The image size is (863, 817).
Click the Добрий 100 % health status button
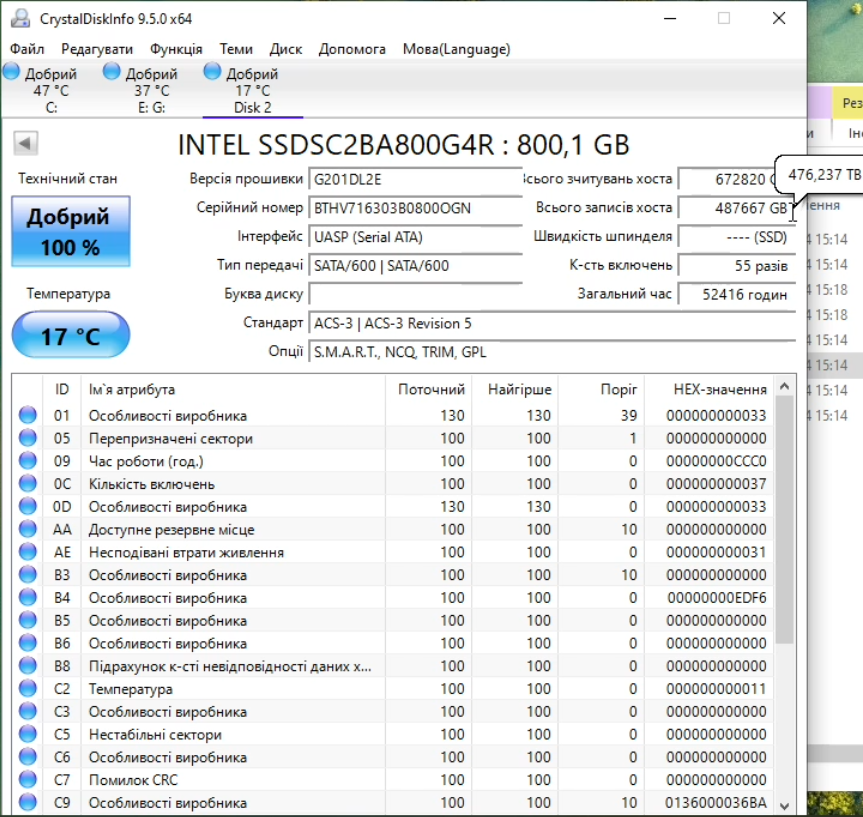tap(71, 232)
